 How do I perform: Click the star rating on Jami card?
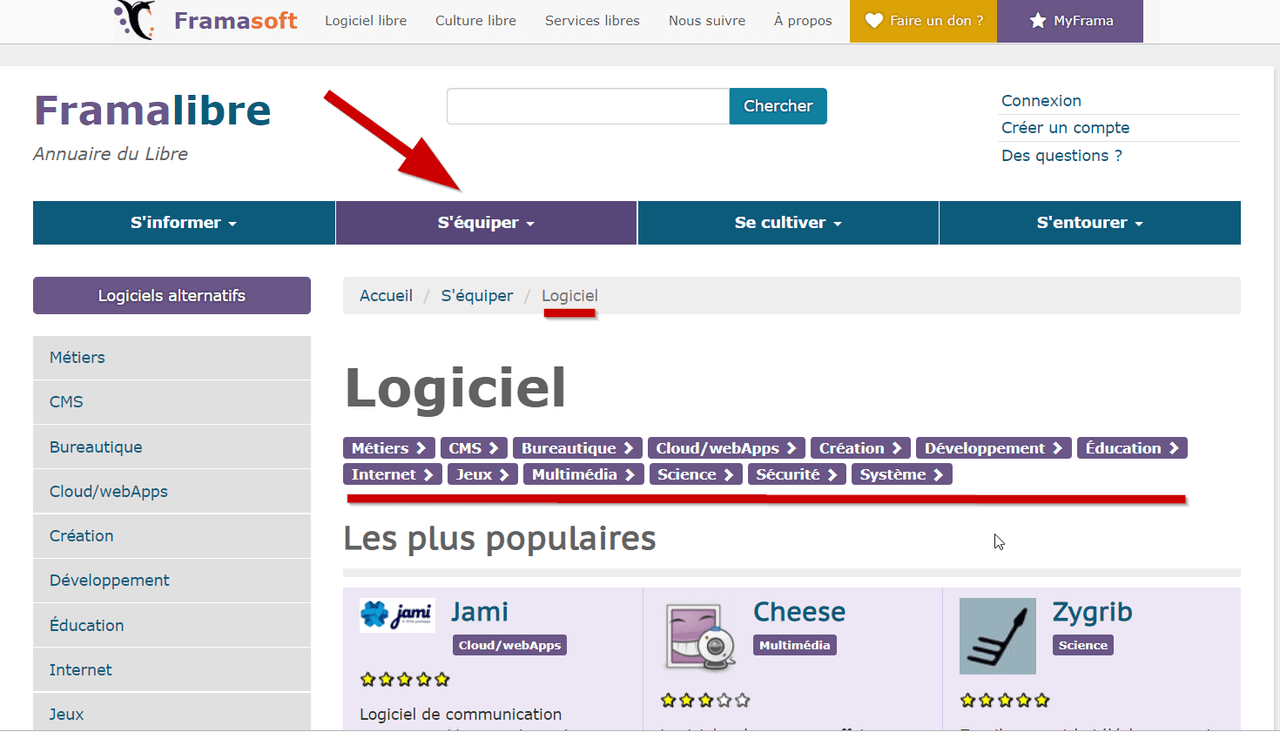click(405, 680)
